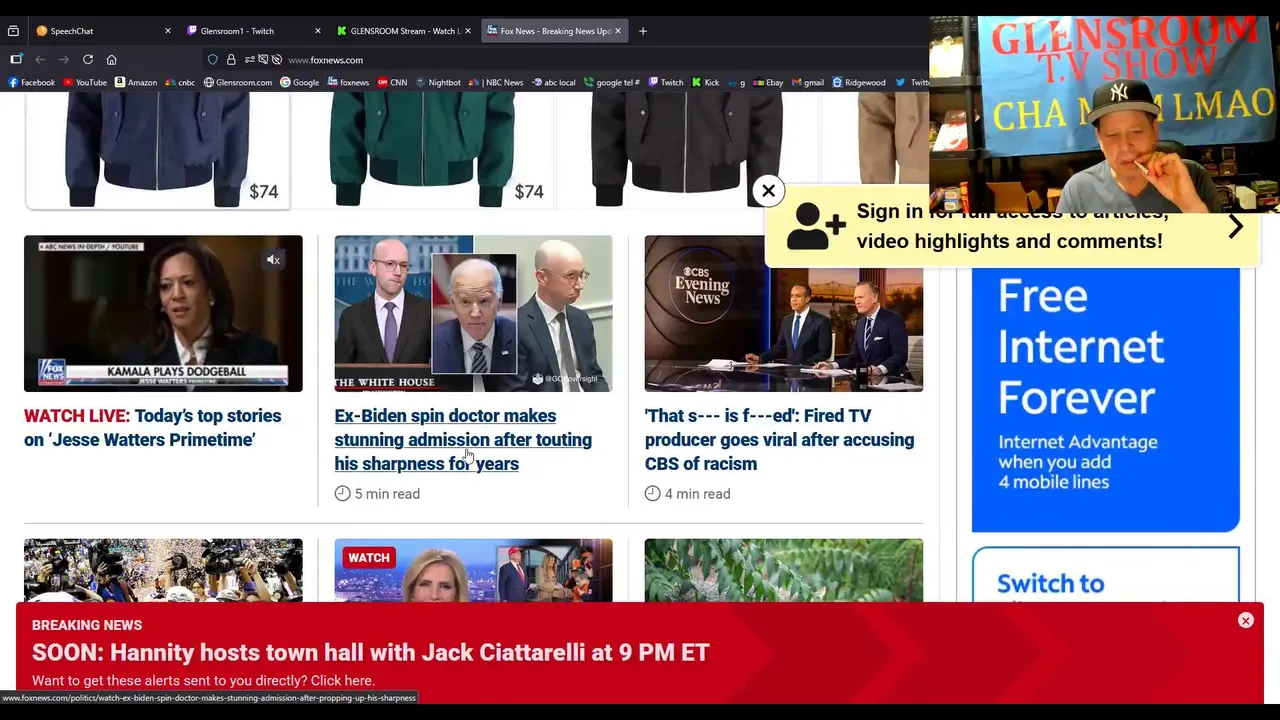Unmute the Kamala Plays Dodgeball video
The width and height of the screenshot is (1280, 720).
point(273,260)
